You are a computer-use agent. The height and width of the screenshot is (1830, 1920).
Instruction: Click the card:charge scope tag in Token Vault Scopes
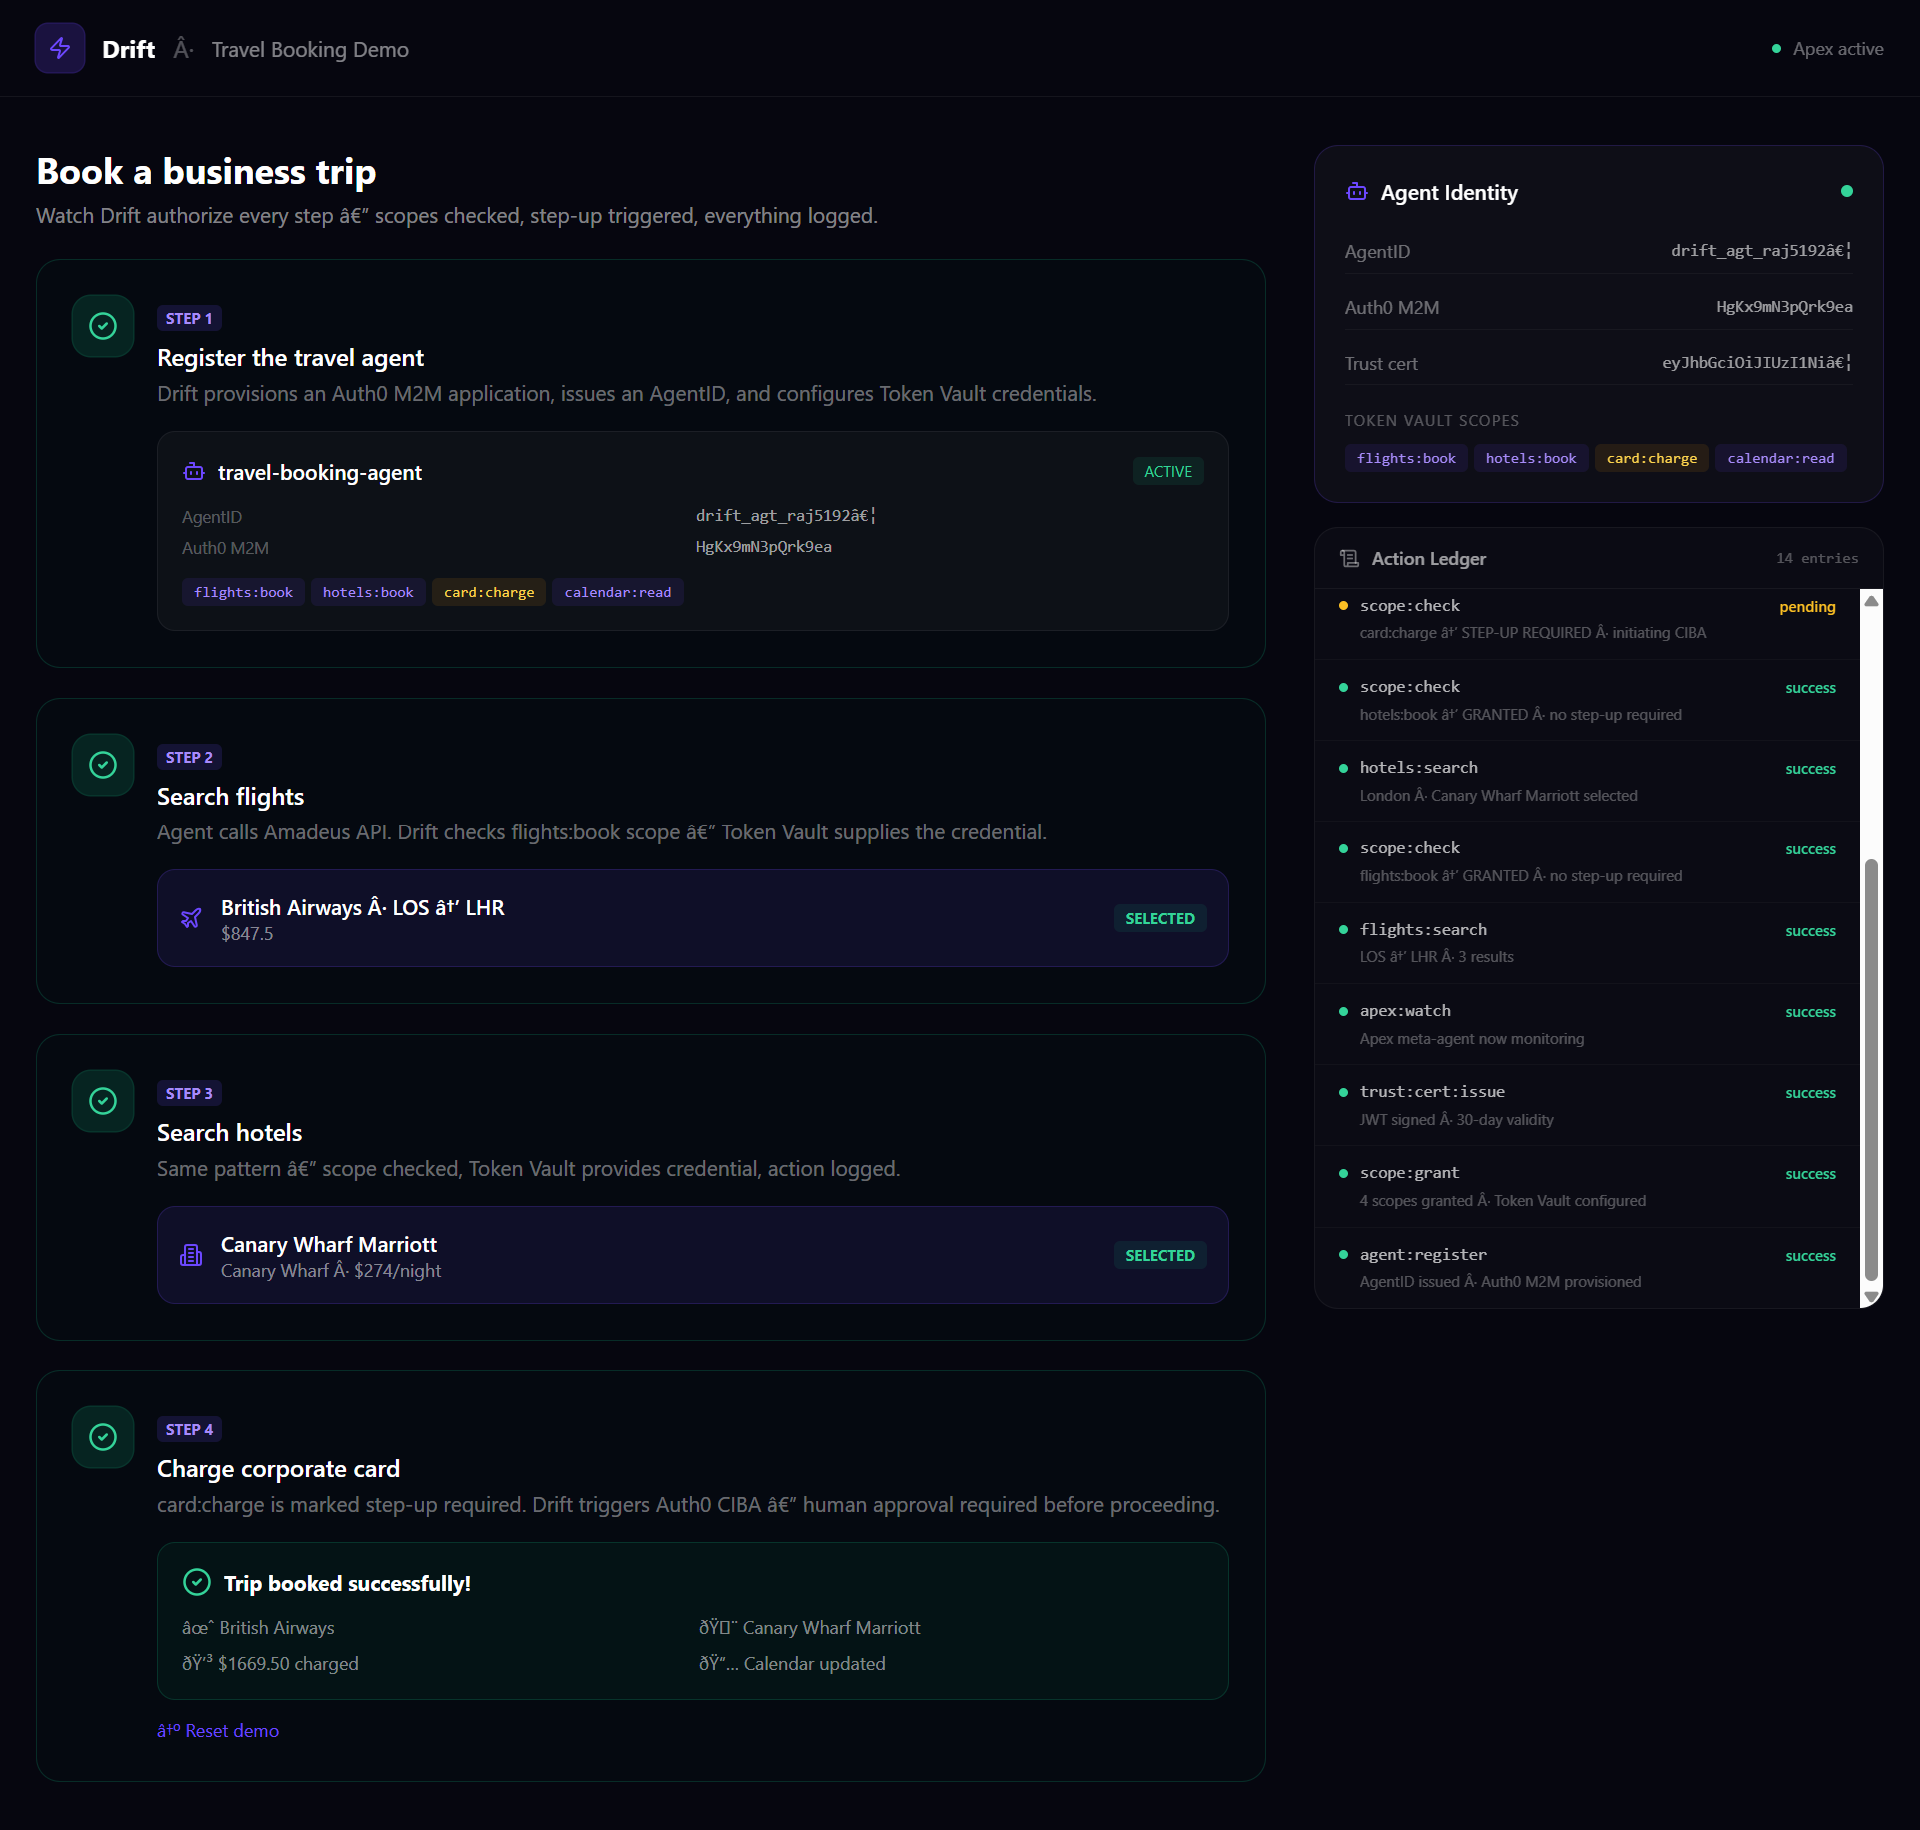coord(1651,458)
